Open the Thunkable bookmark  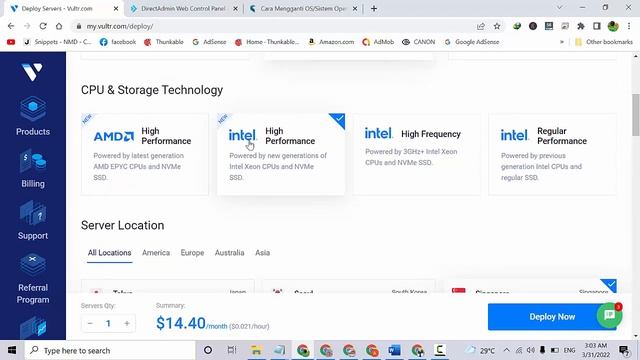coord(164,42)
